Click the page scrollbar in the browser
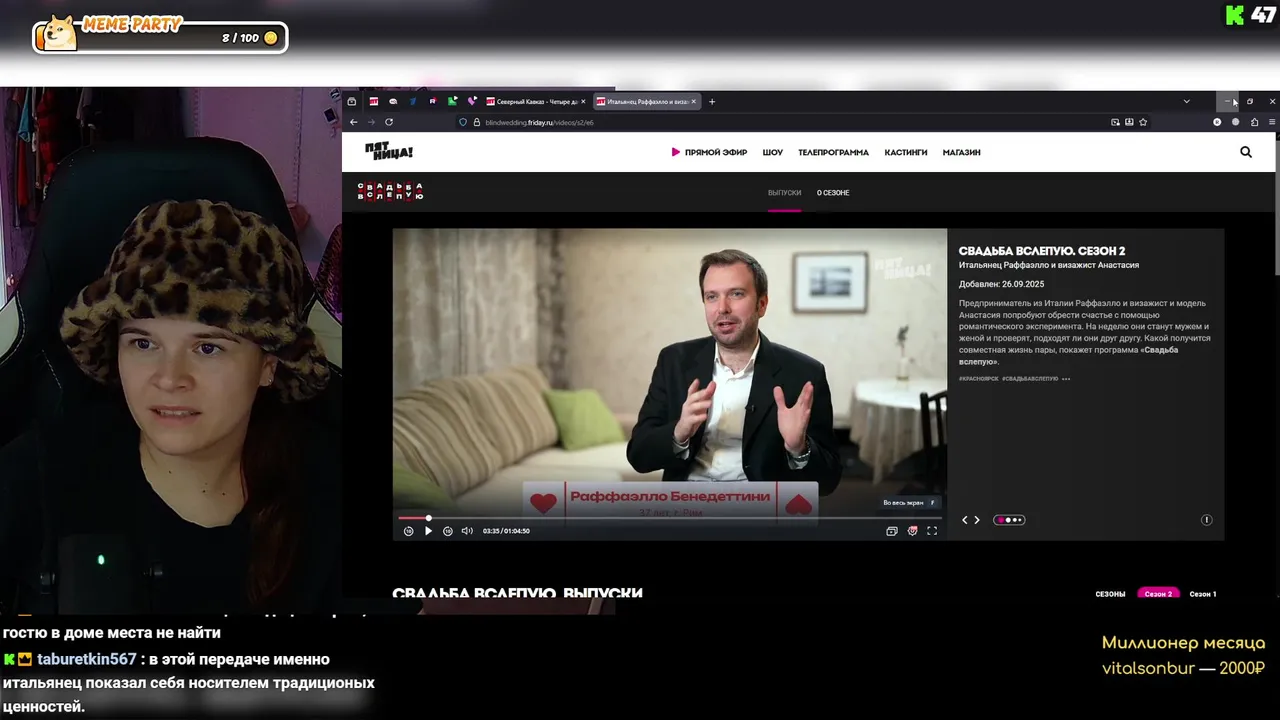The image size is (1280, 720). coord(1276,205)
